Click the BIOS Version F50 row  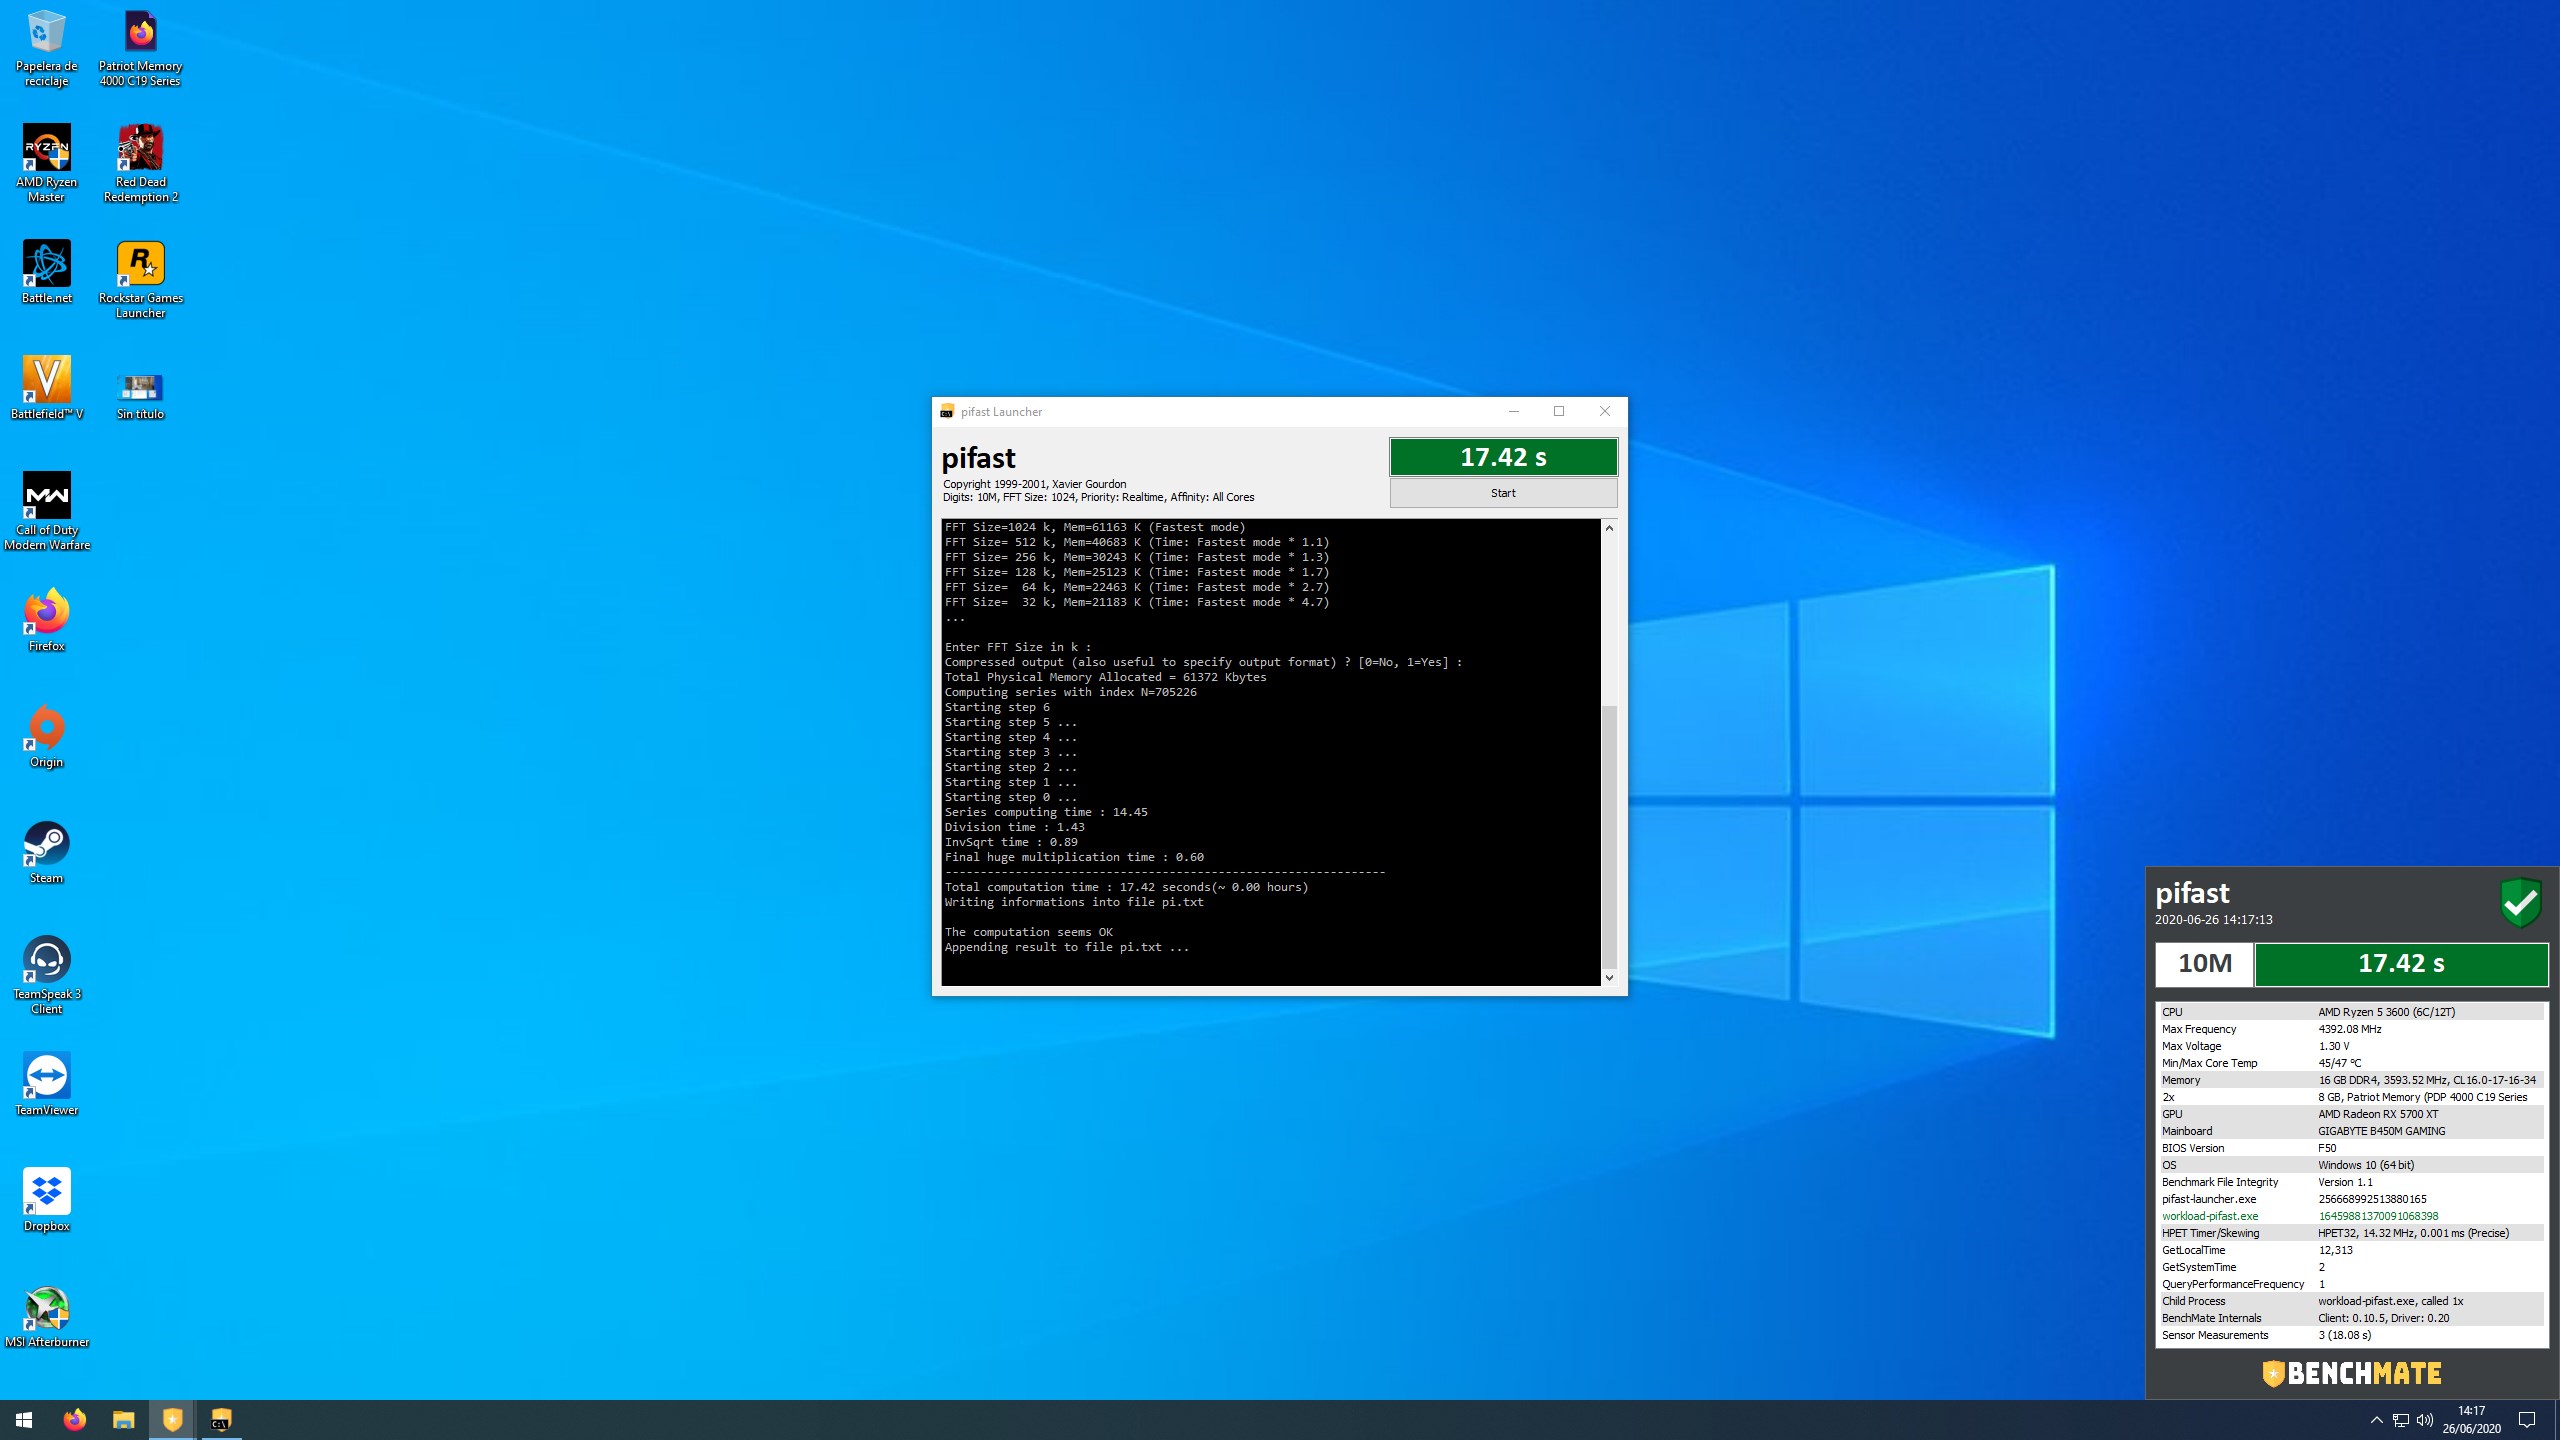tap(2350, 1148)
